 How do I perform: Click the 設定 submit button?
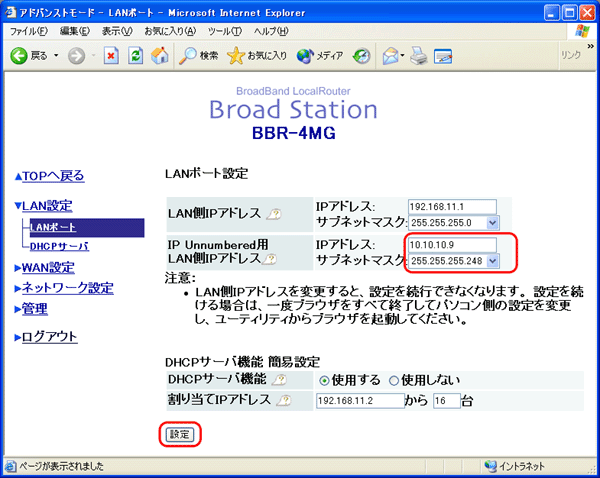[x=180, y=434]
